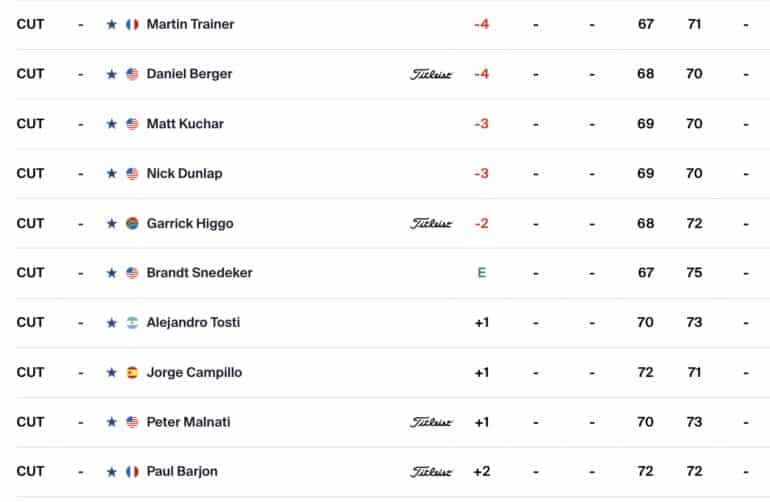Click the star icon beside Garrick Higgo

pos(111,223)
